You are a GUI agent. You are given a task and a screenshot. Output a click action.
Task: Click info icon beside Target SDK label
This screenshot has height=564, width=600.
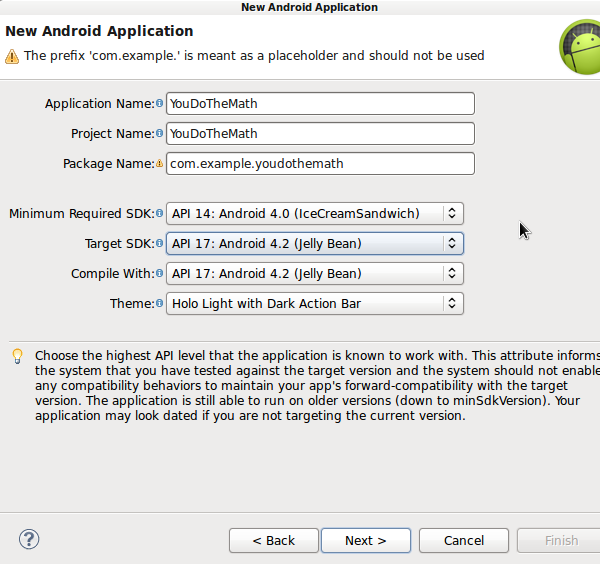pyautogui.click(x=159, y=243)
